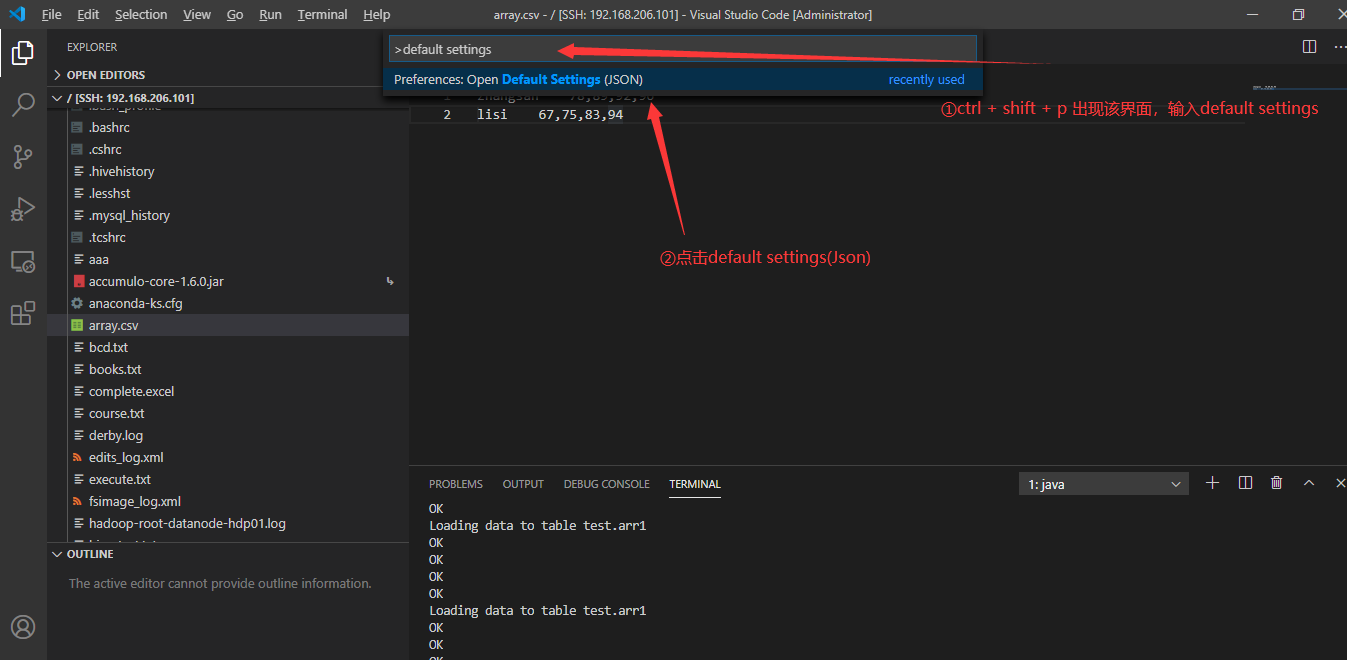
Task: Open the terminal selector dropdown showing 1: java
Action: coord(1103,483)
